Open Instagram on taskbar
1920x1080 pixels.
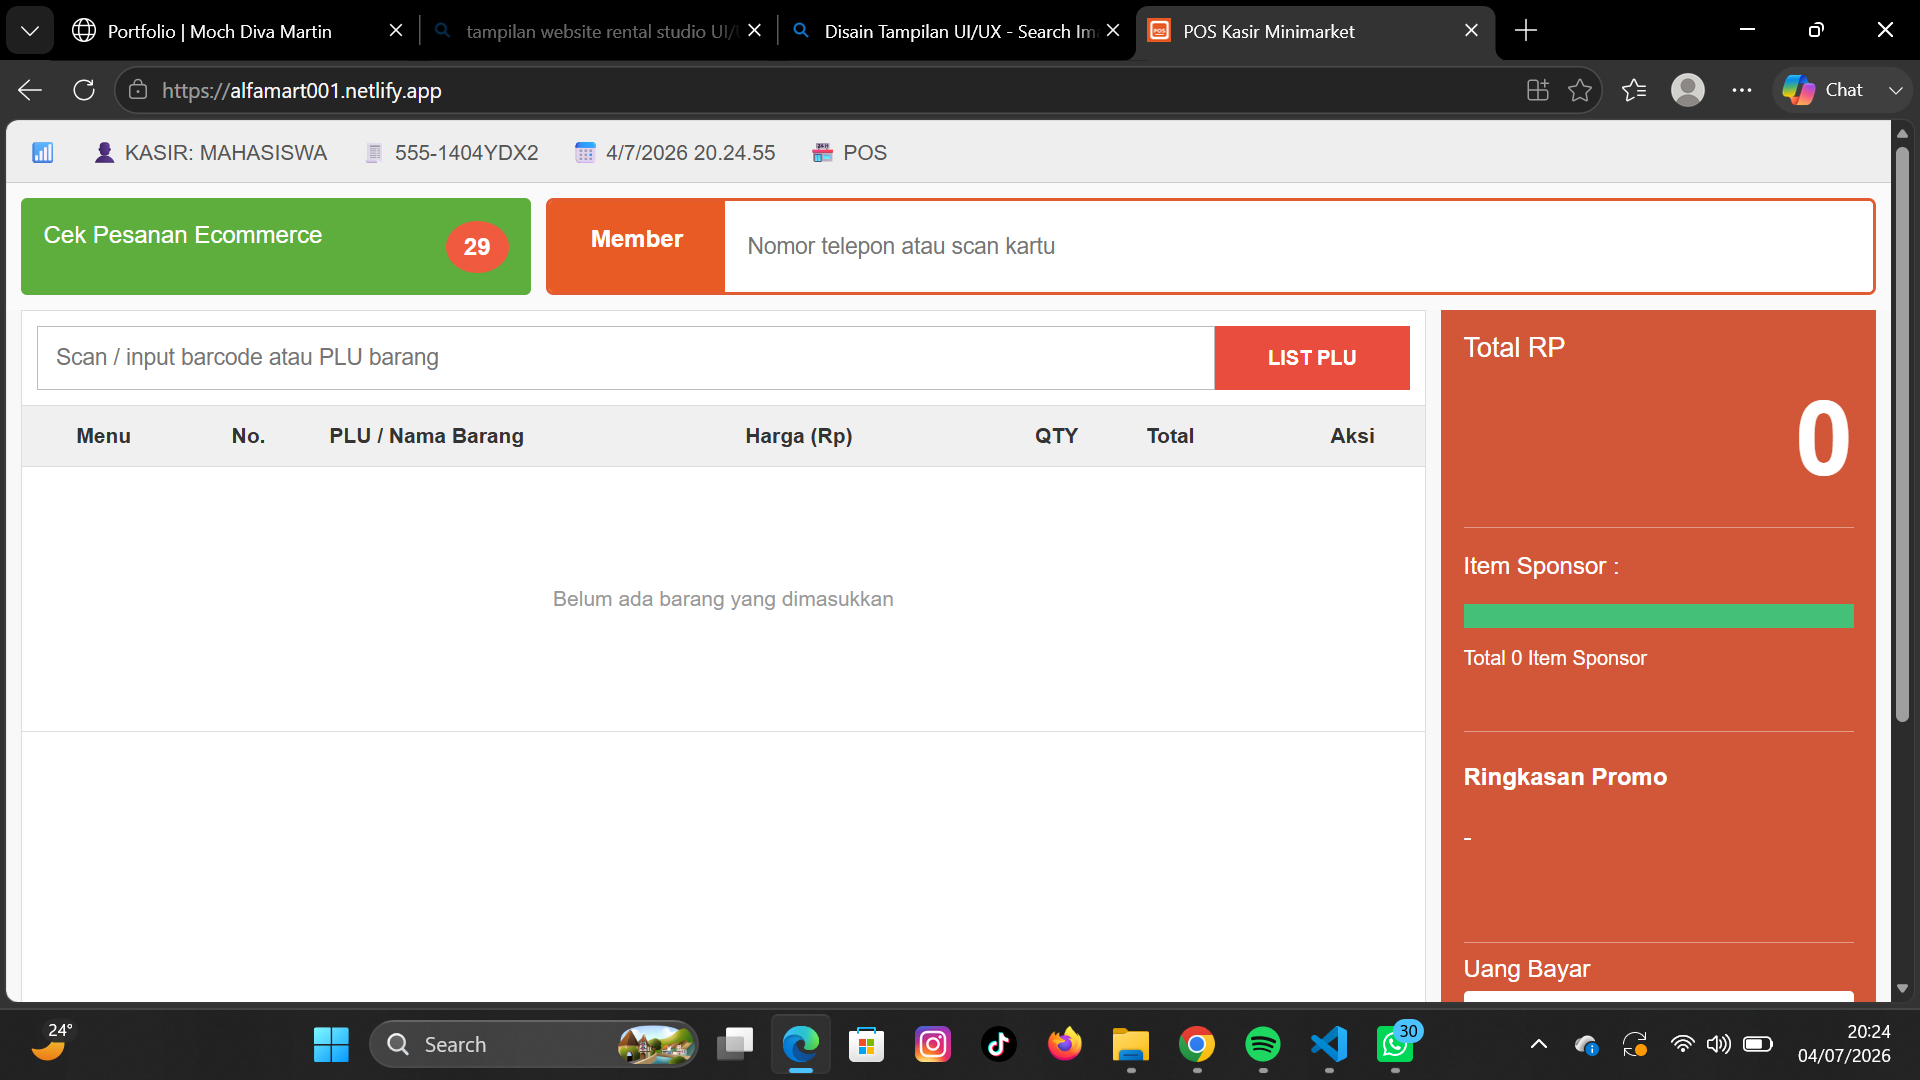tap(933, 1044)
